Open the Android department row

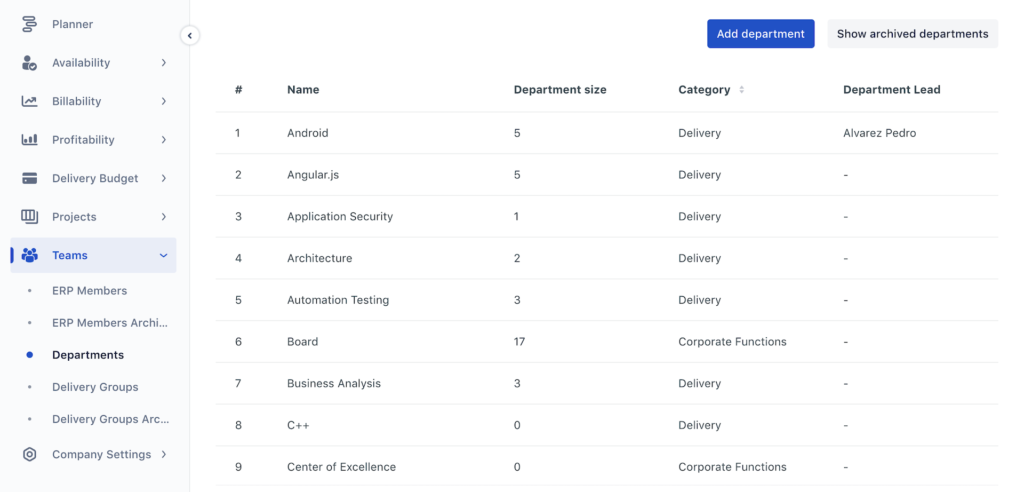[607, 133]
